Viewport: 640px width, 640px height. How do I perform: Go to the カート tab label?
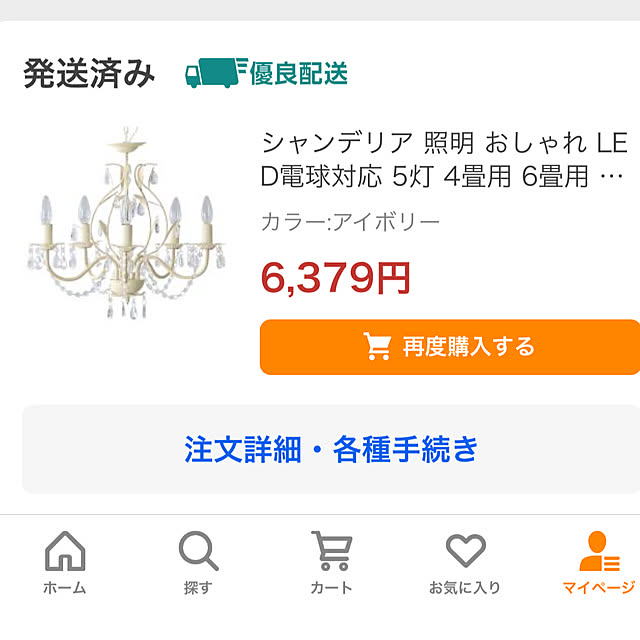(331, 588)
